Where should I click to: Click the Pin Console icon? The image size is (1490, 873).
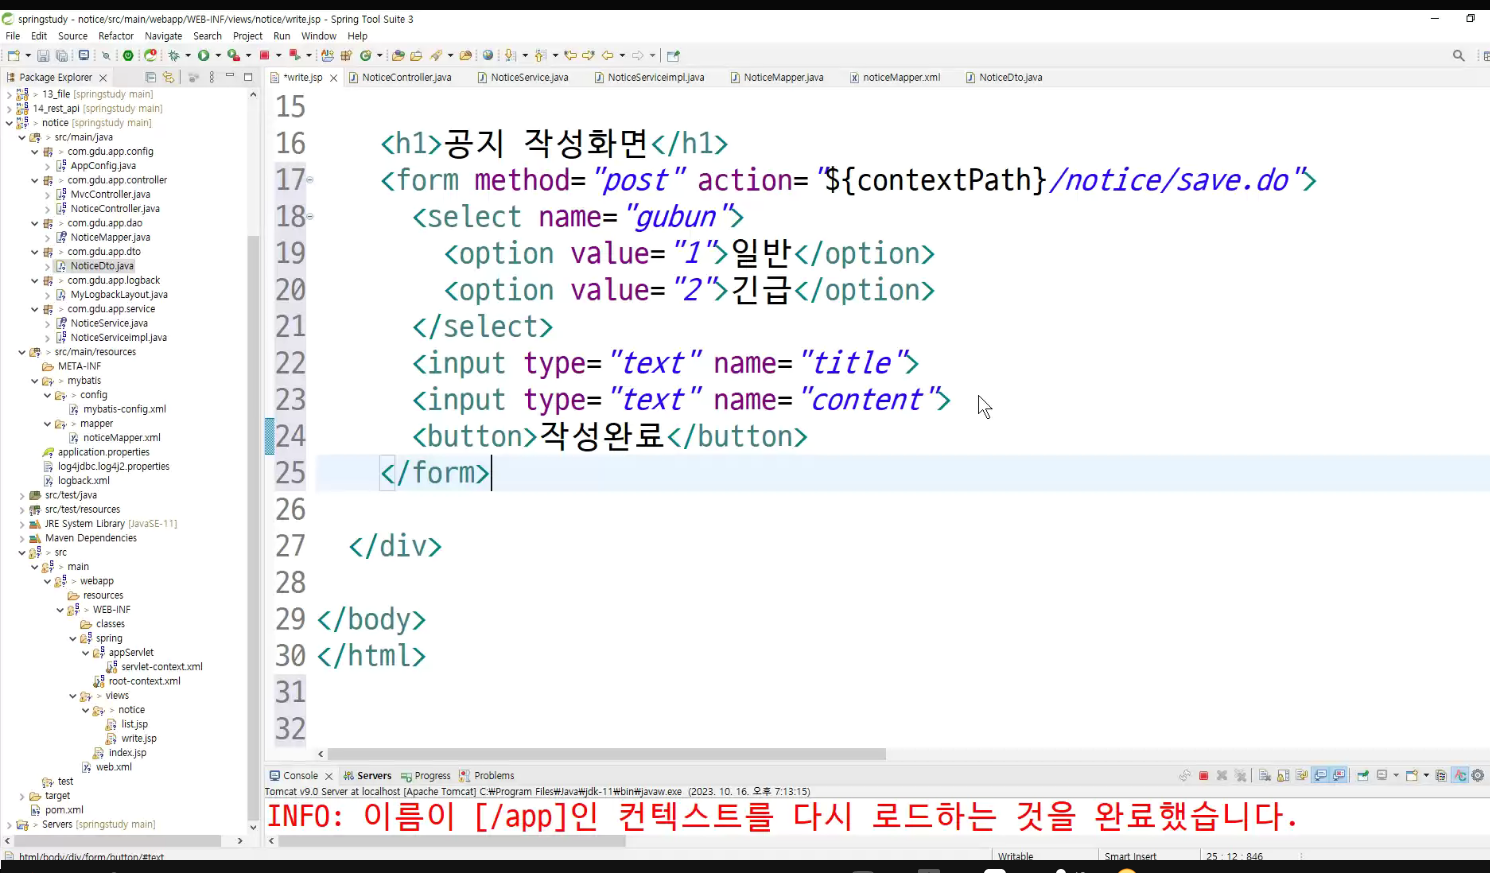coord(1363,775)
